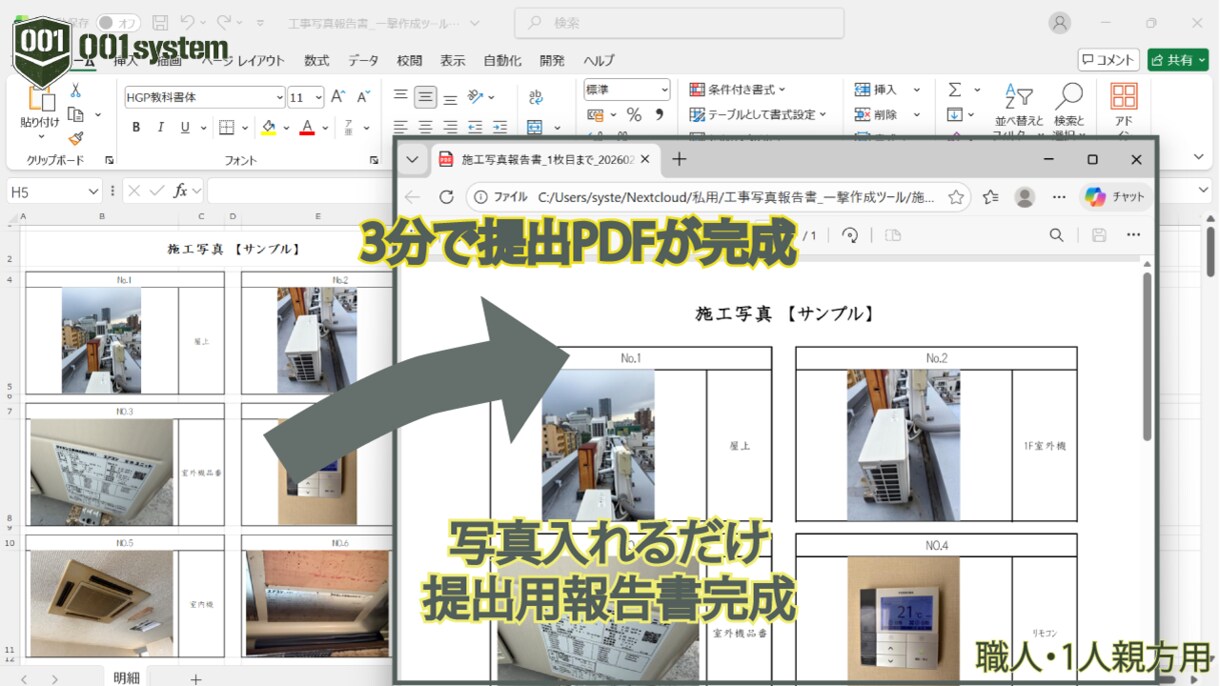Viewport: 1220px width, 686px height.
Task: Toggle the AutoSave switch in Excel
Action: (118, 22)
